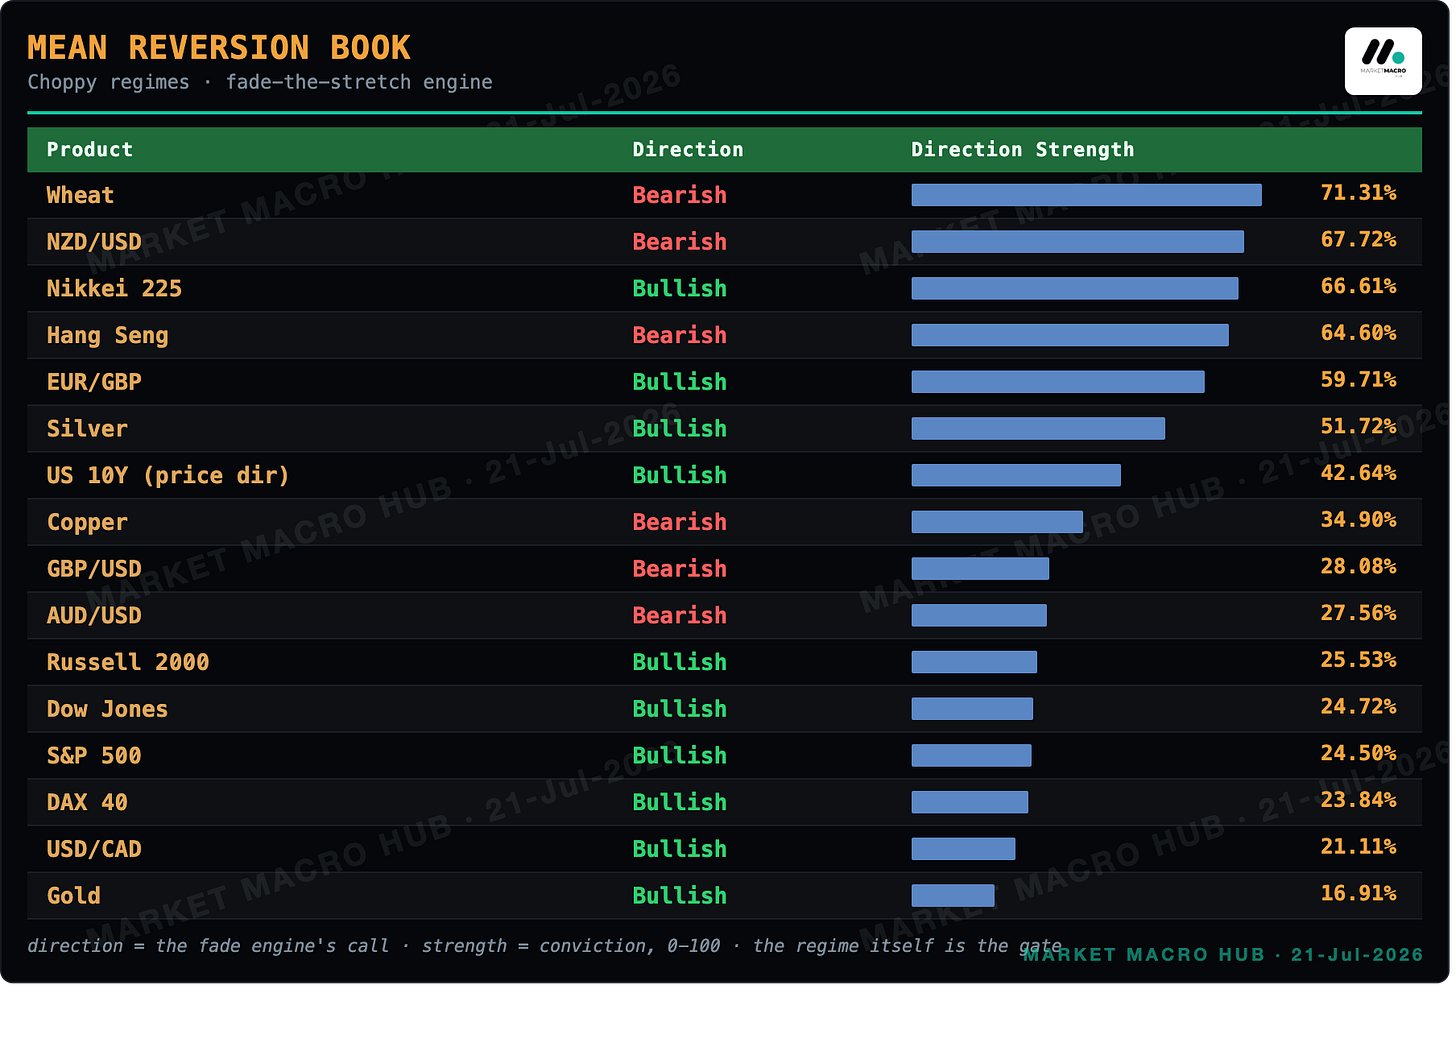This screenshot has width=1456, height=1047.
Task: Click the 24.50% strength value
Action: tap(1358, 753)
